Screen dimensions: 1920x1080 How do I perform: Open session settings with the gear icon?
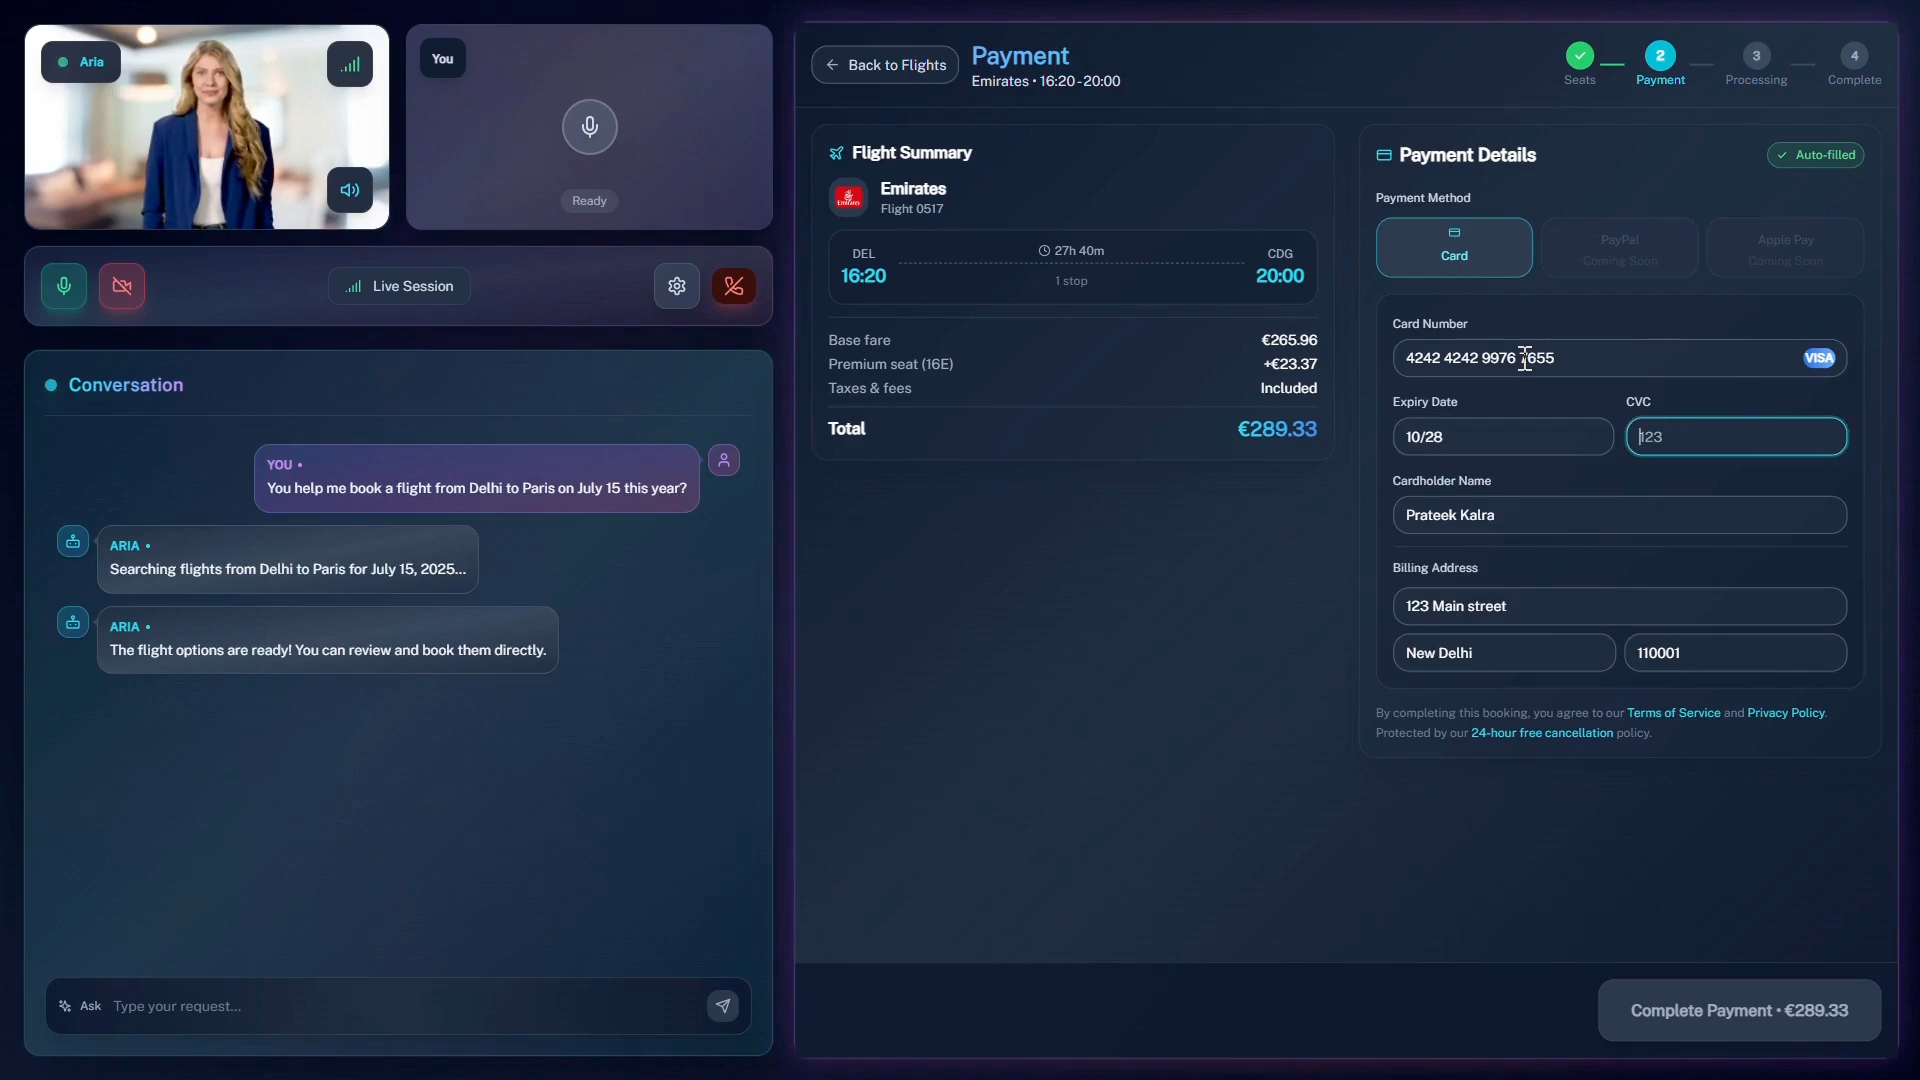(677, 286)
